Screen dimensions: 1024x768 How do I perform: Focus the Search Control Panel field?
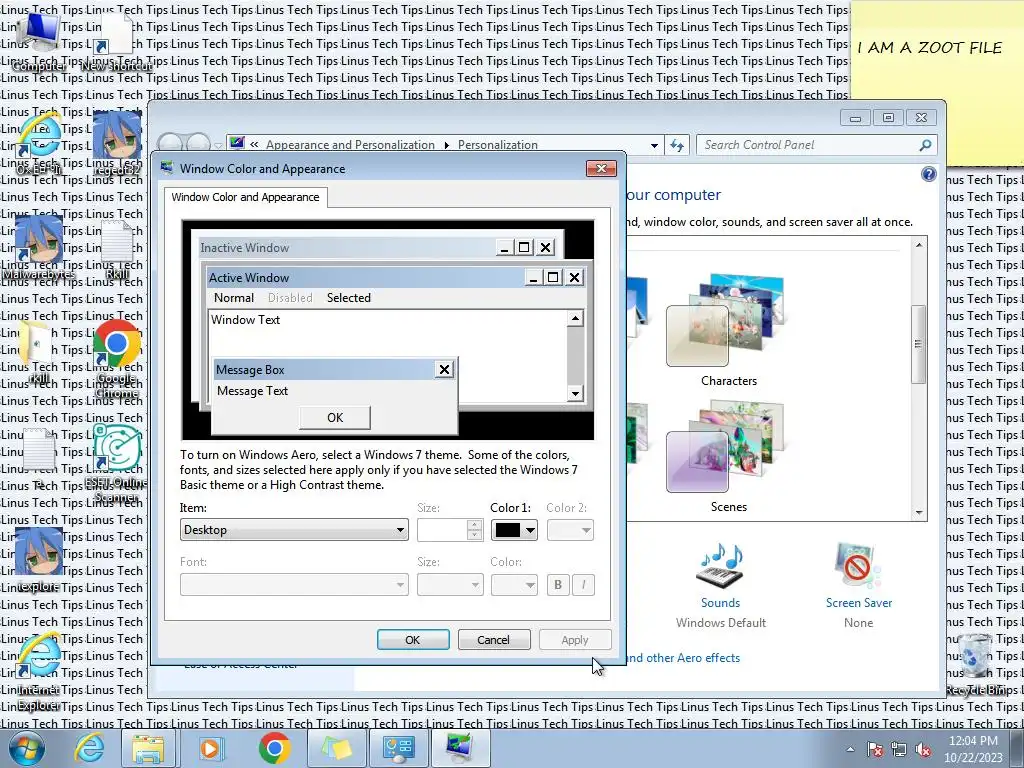click(x=808, y=145)
